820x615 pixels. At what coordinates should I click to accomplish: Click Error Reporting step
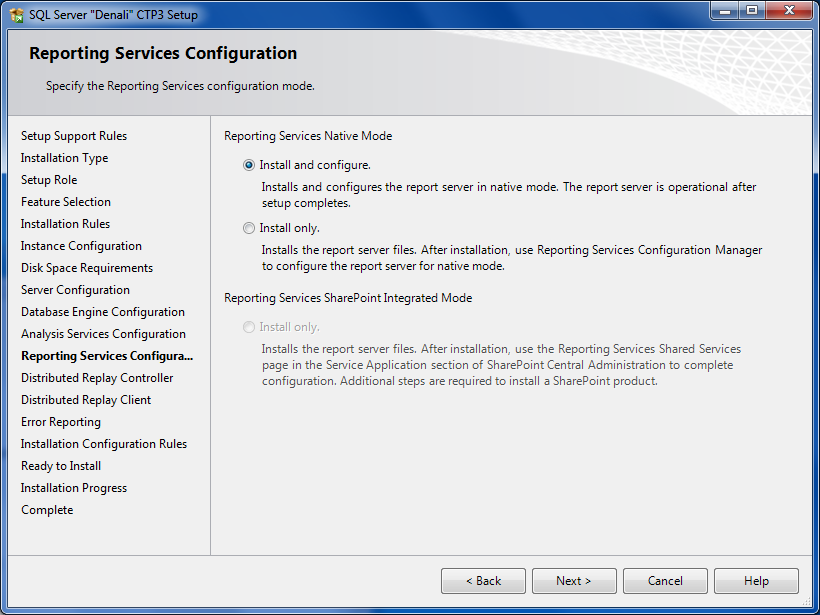tap(61, 422)
